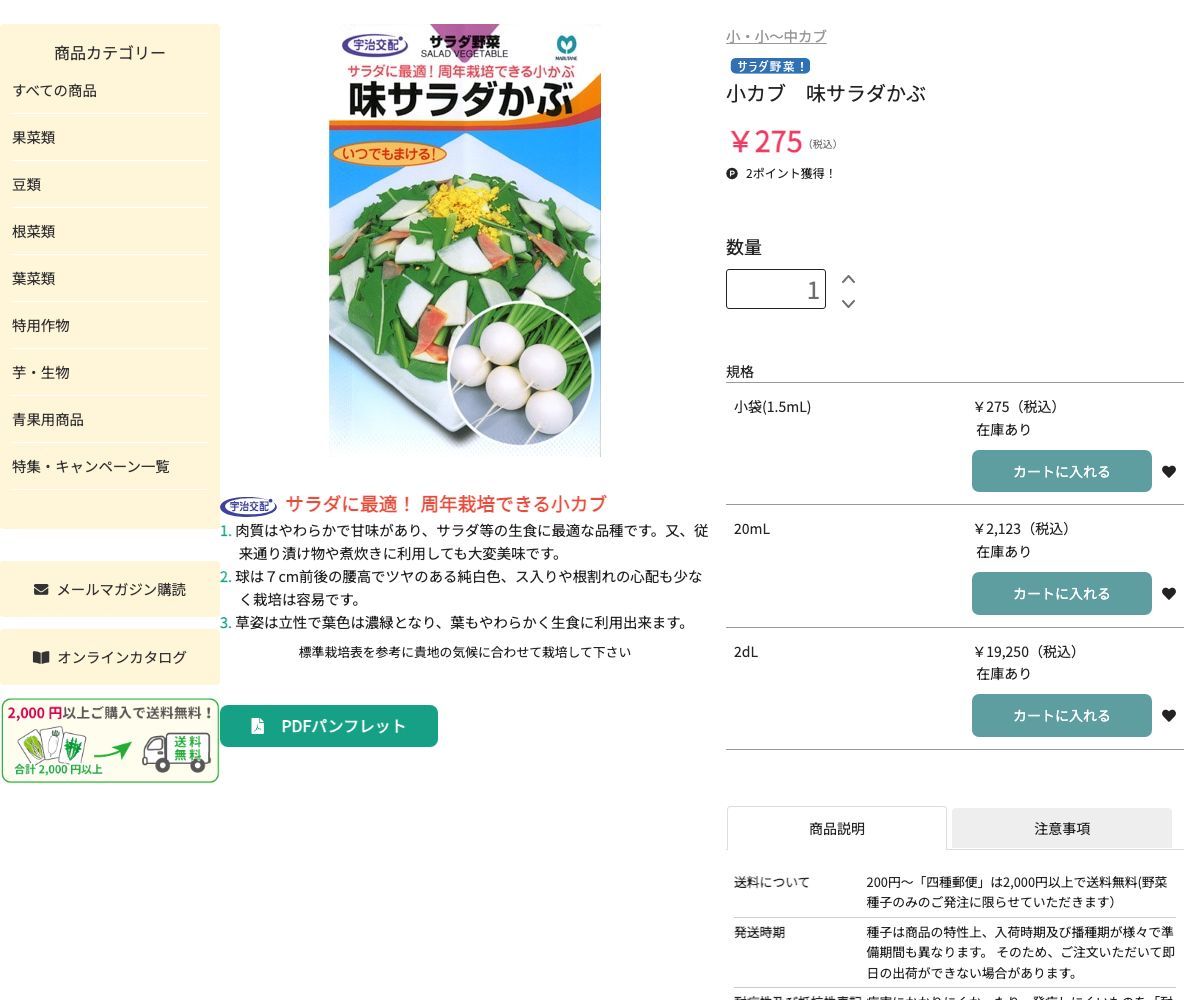Switch to the 注意事項 tab
This screenshot has width=1200, height=1000.
click(x=1062, y=828)
